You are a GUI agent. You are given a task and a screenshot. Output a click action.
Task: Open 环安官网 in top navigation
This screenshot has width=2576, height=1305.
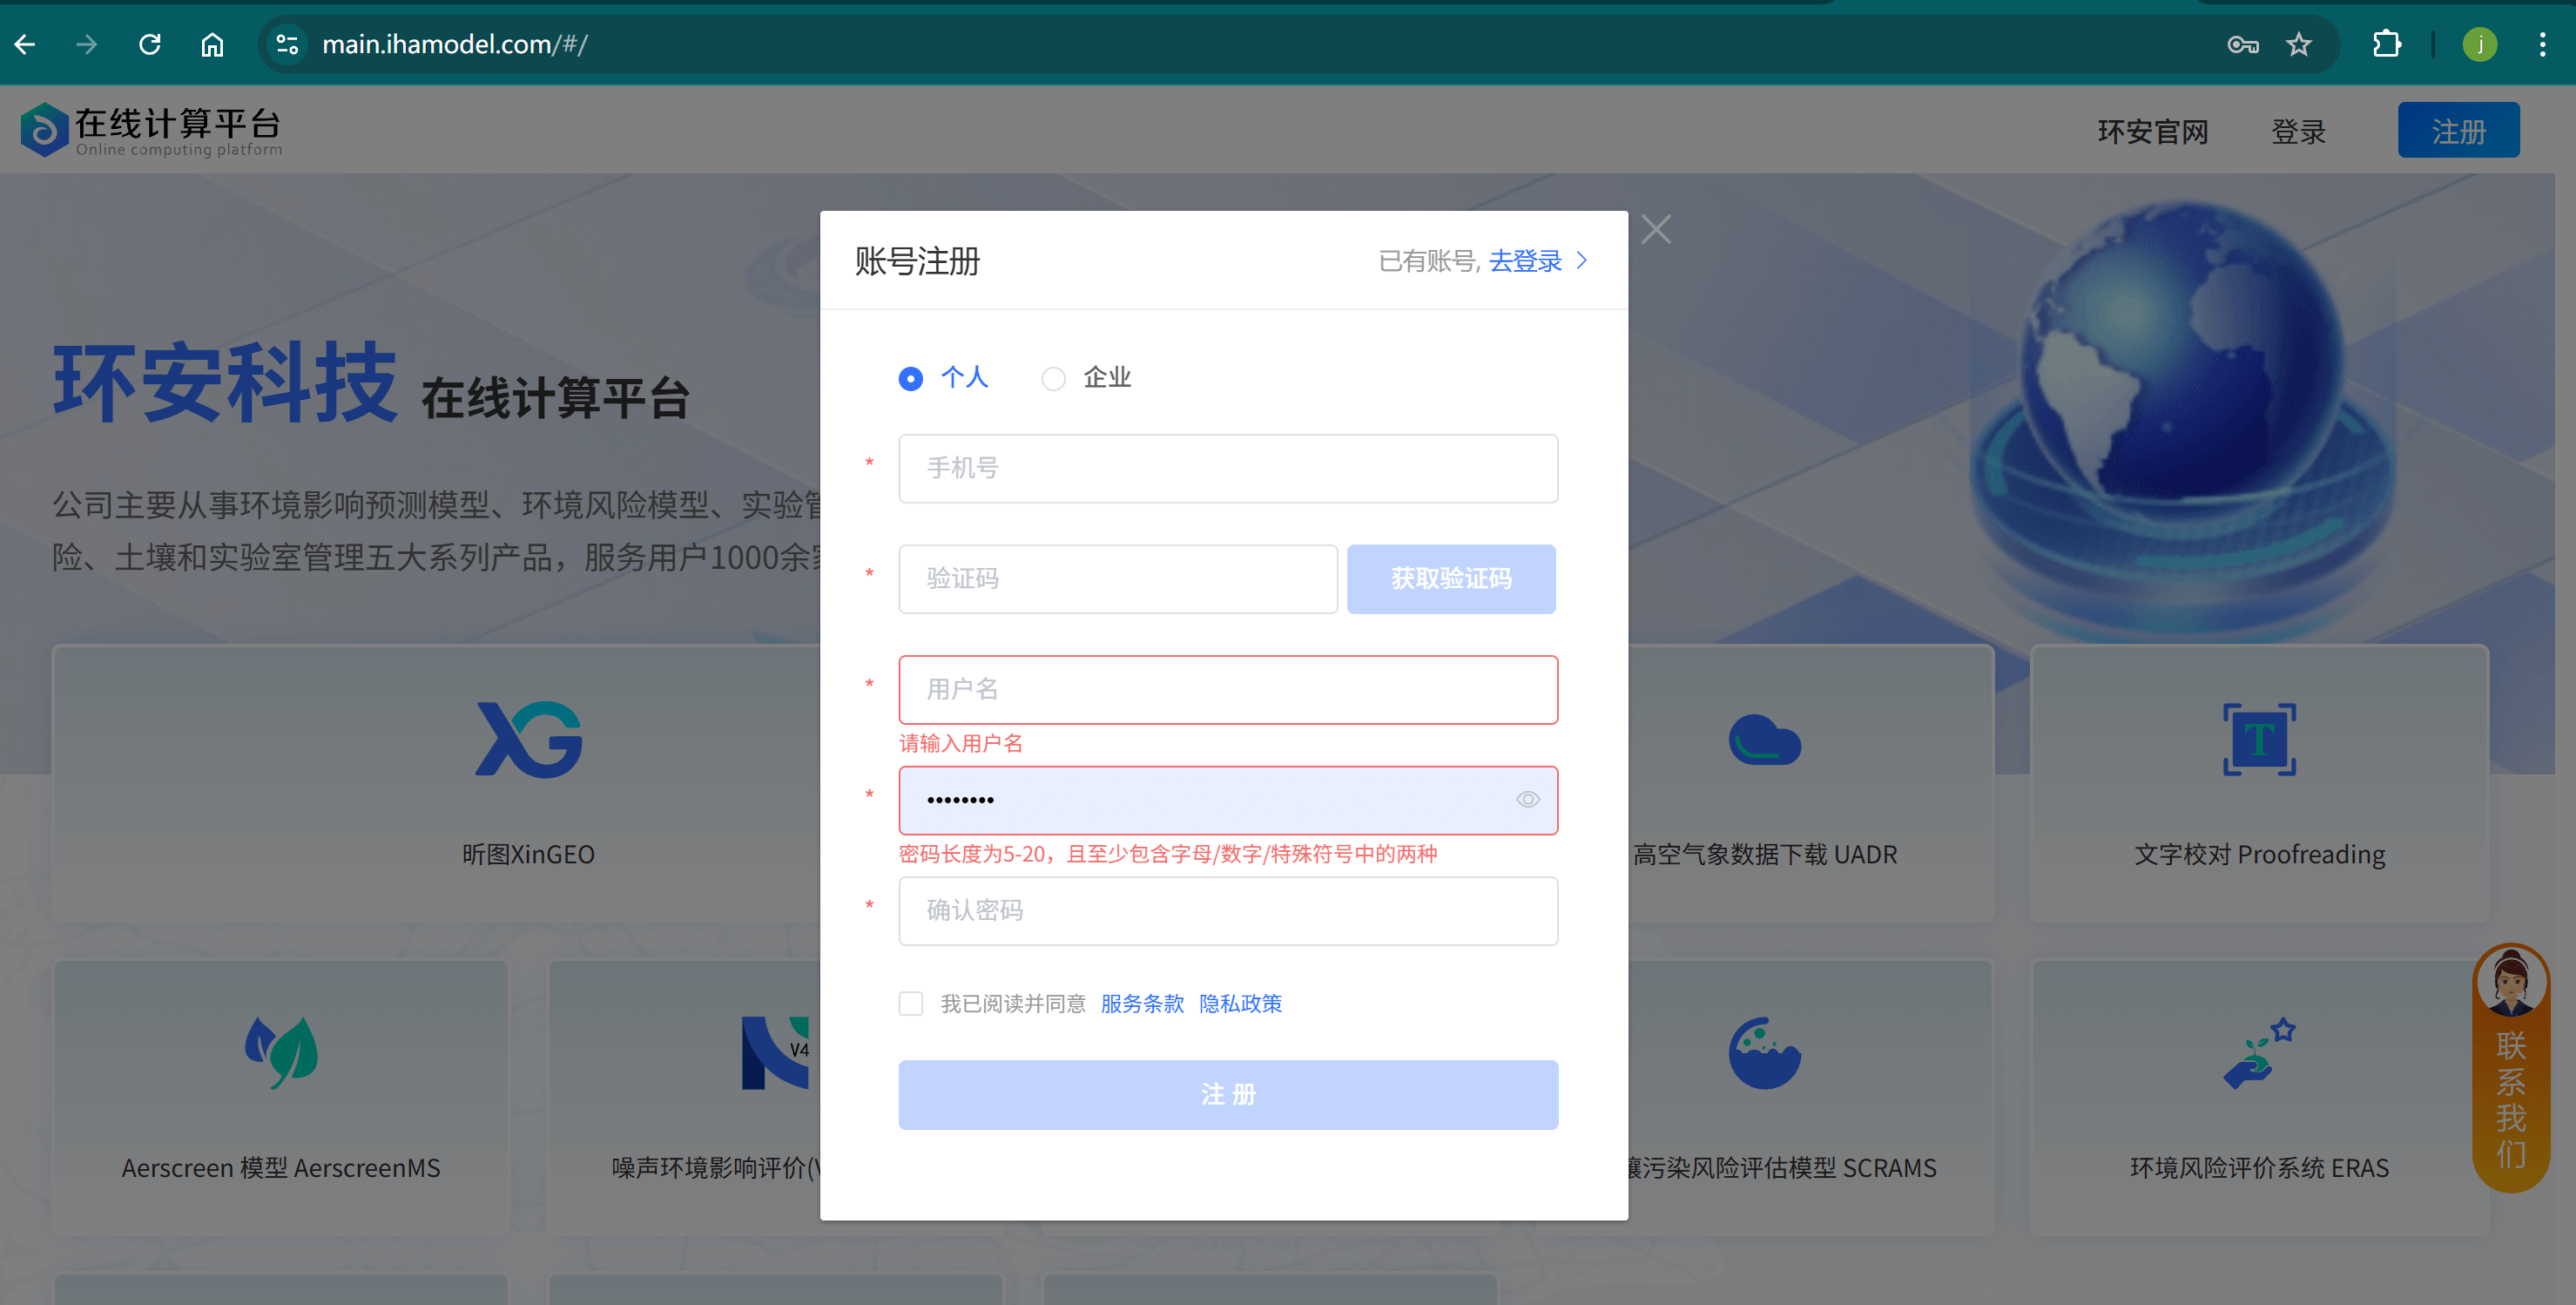pos(2152,132)
